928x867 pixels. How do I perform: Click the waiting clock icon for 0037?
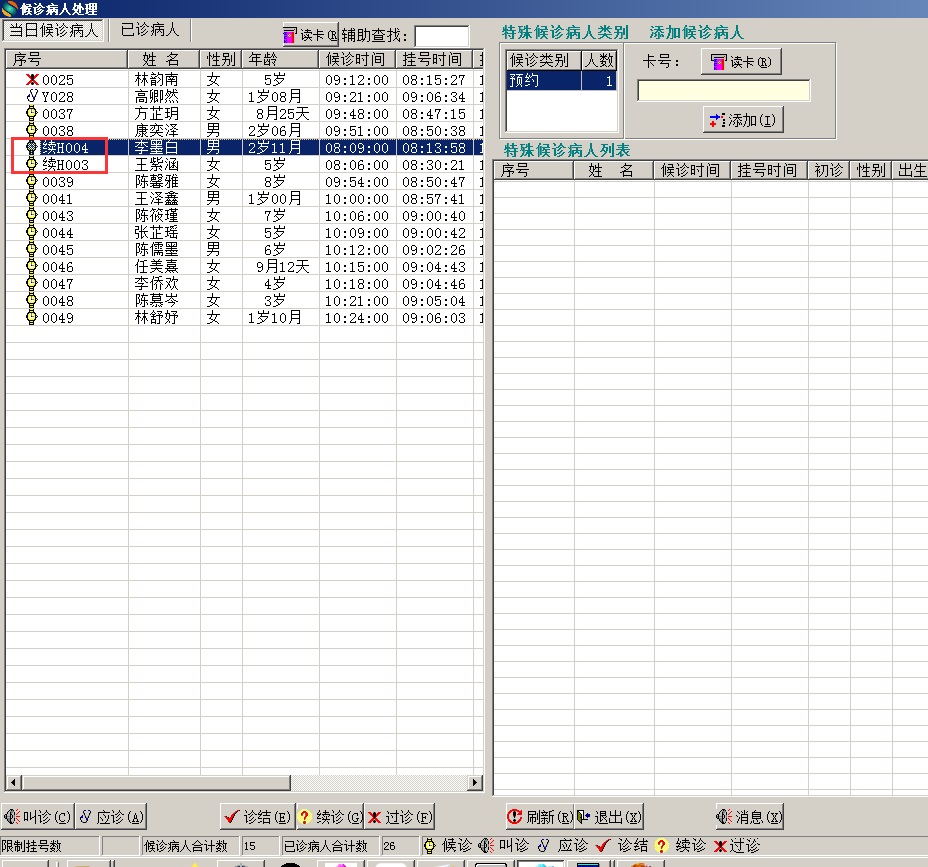[x=32, y=113]
